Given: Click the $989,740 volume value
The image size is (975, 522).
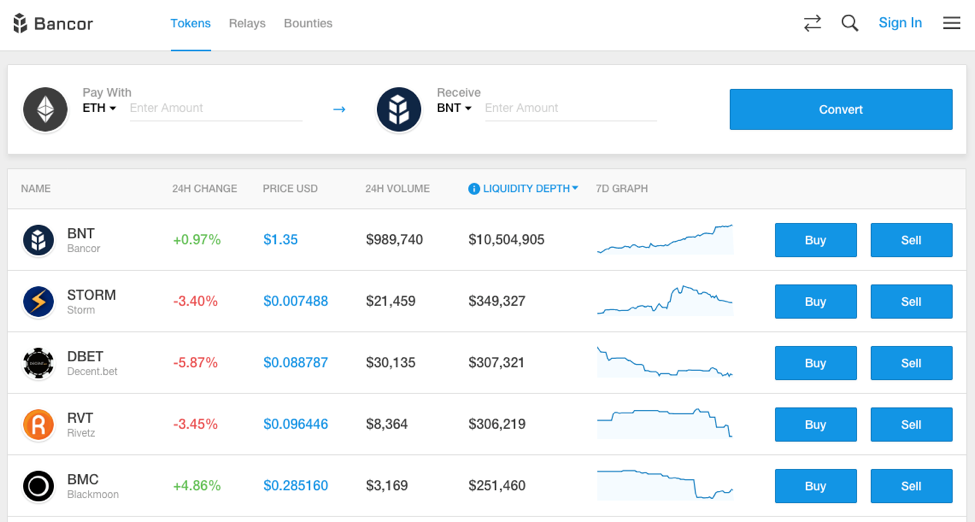Looking at the screenshot, I should pyautogui.click(x=394, y=240).
